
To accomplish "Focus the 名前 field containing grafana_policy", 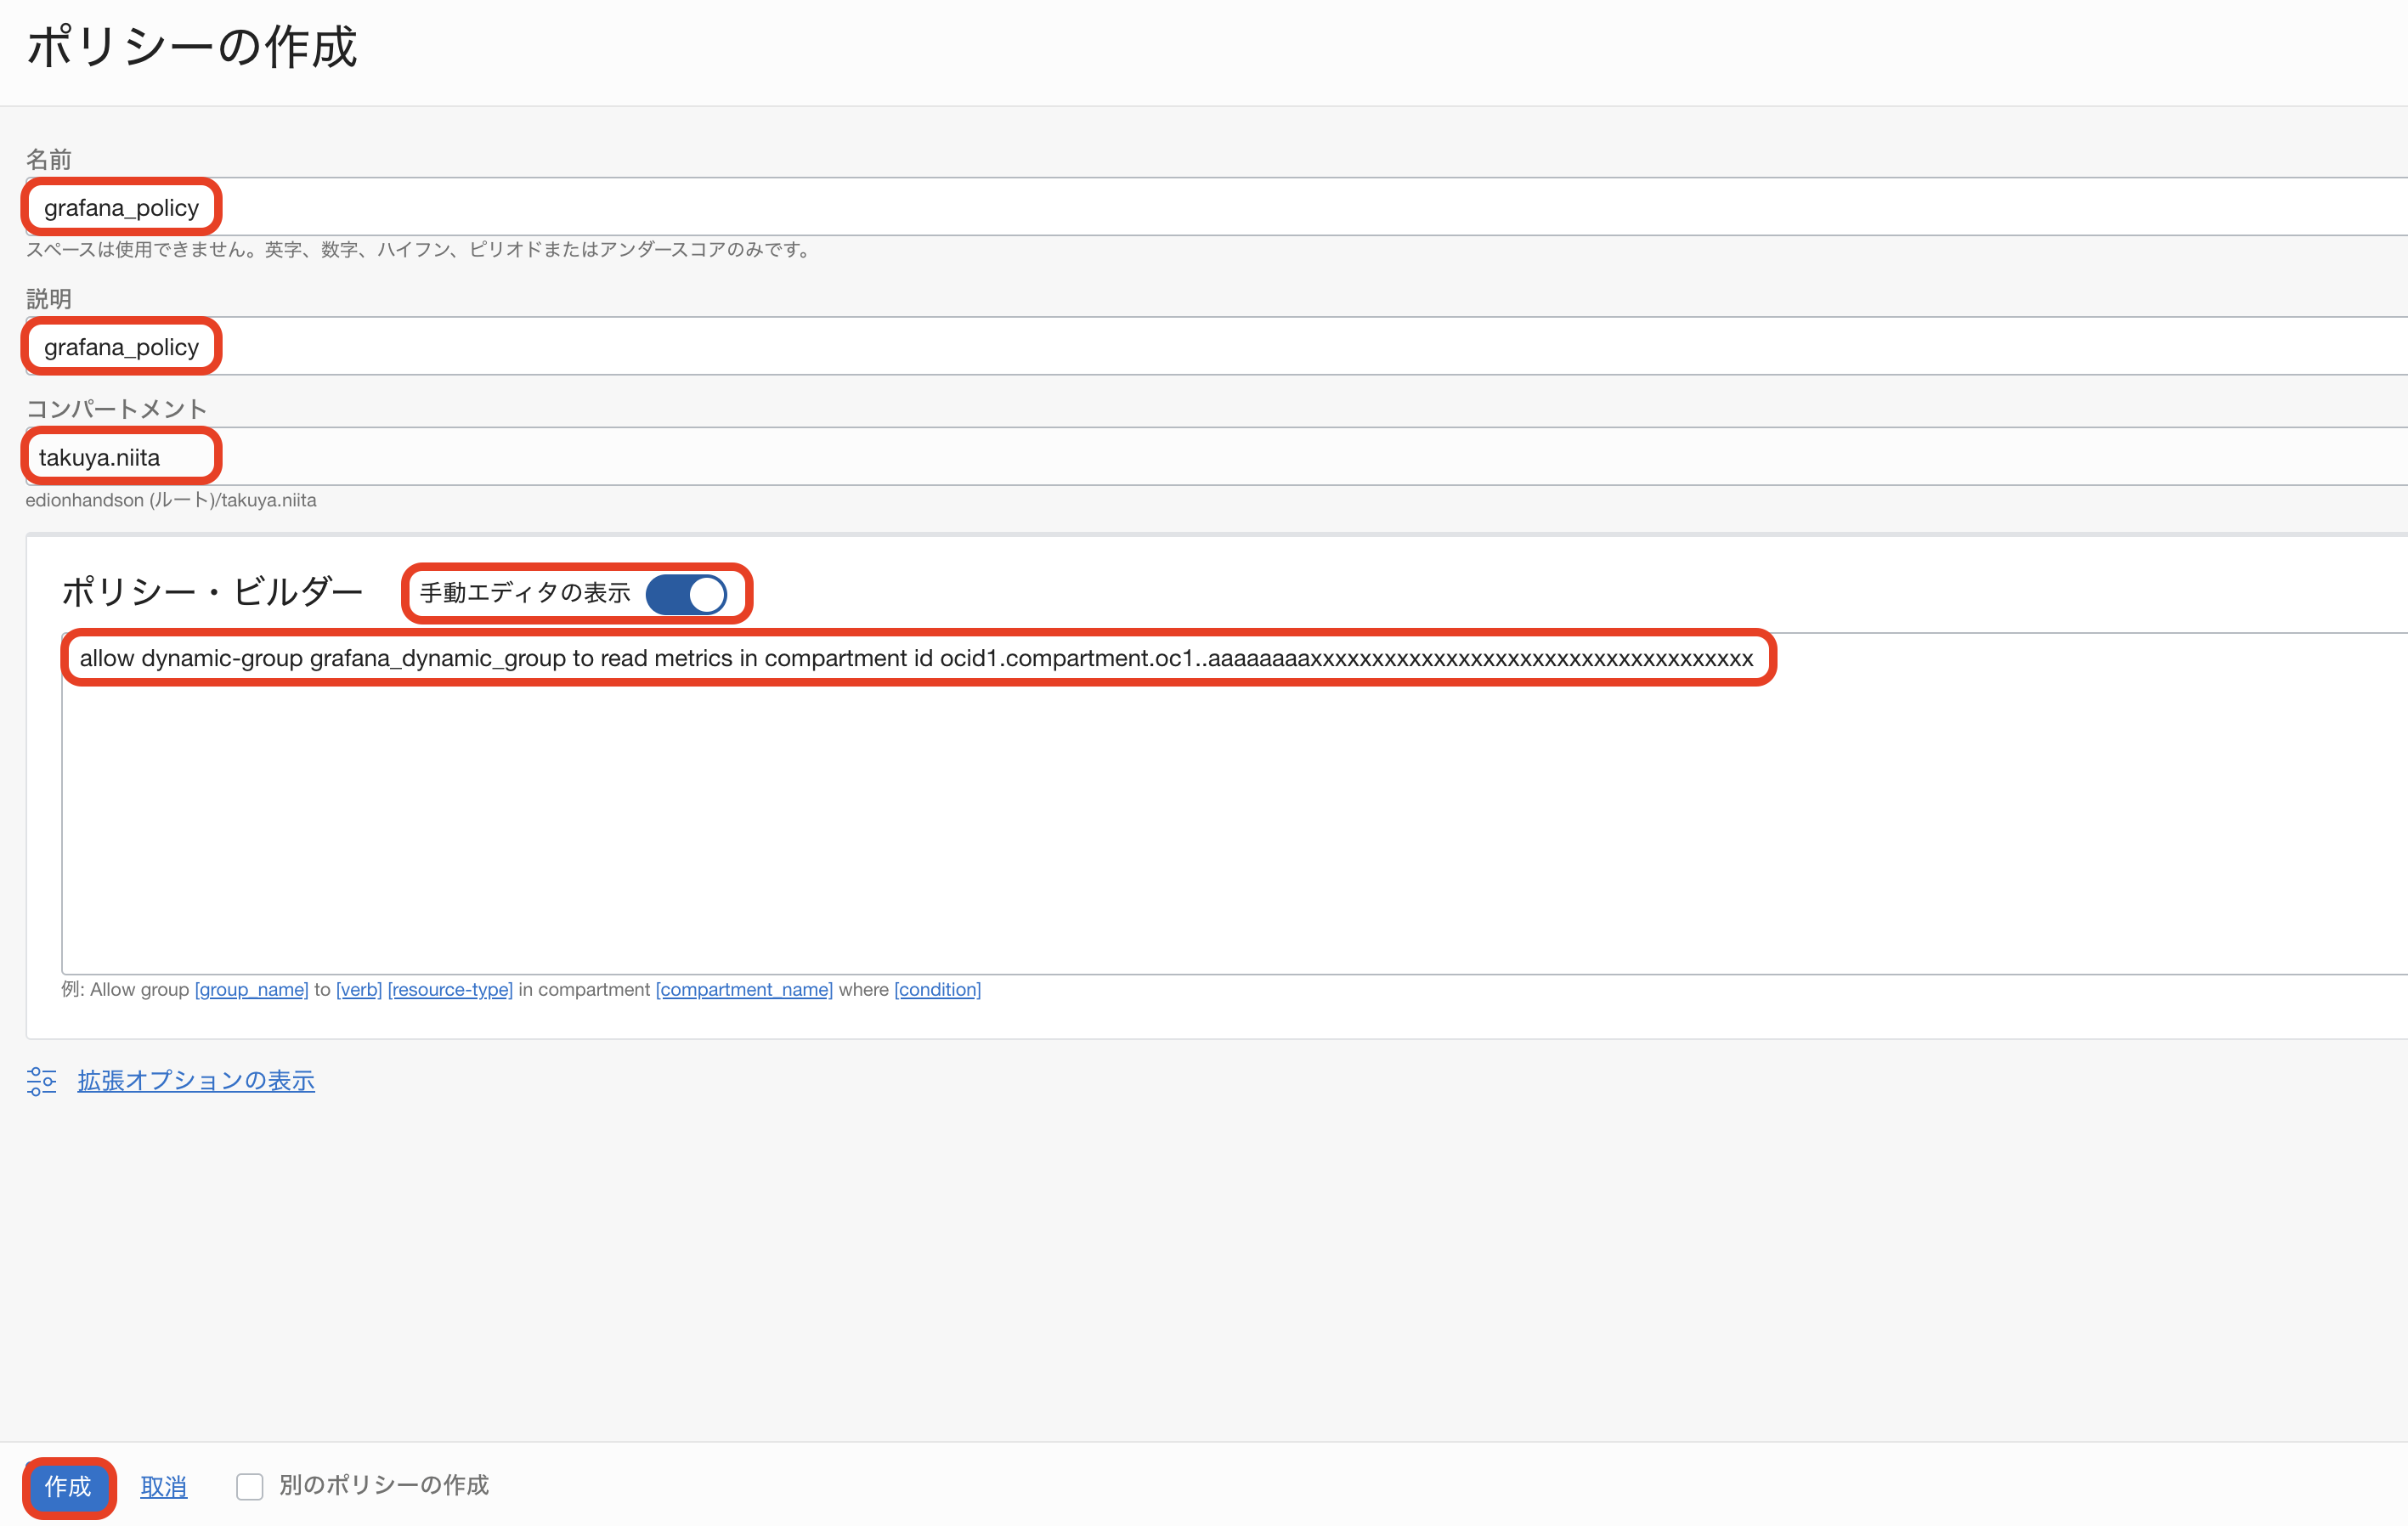I will point(1200,208).
